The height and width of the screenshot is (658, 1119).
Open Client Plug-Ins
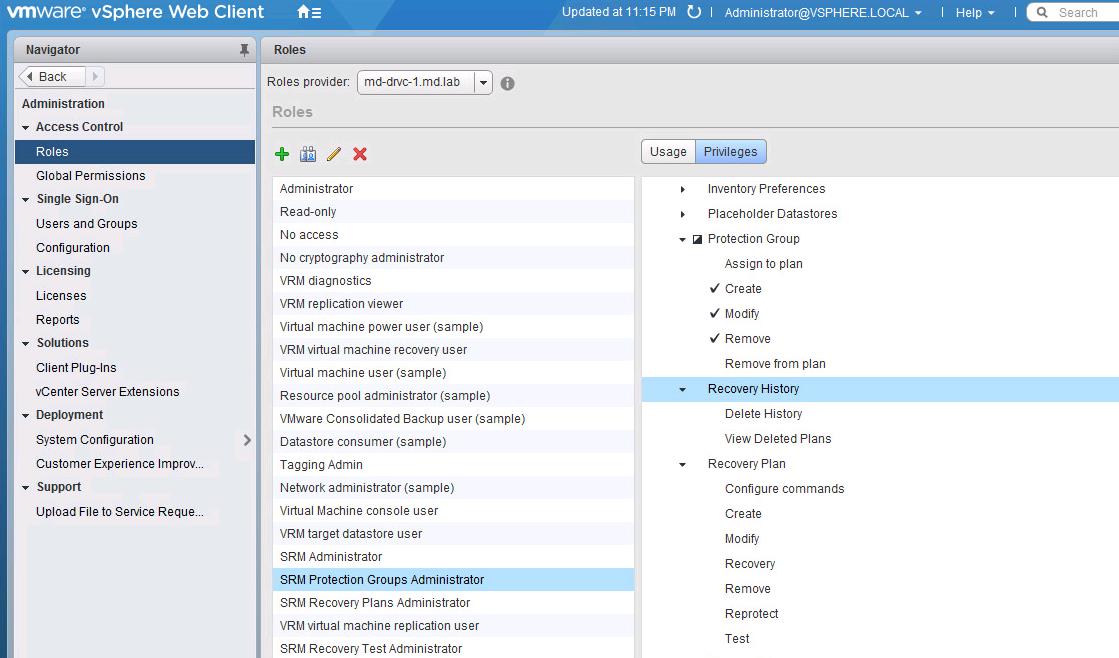point(76,368)
